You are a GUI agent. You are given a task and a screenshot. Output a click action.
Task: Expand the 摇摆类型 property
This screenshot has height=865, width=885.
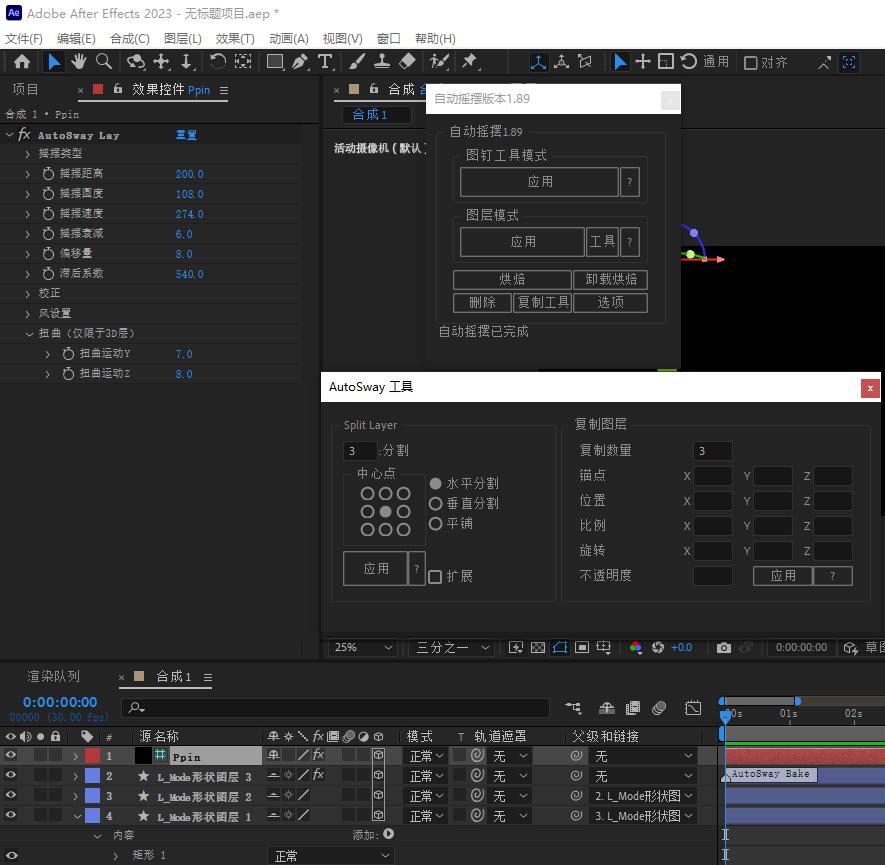coord(28,153)
